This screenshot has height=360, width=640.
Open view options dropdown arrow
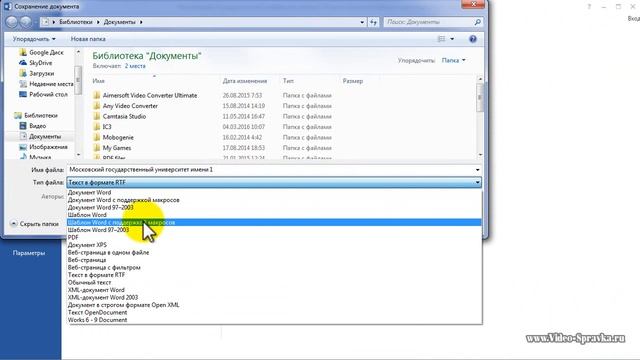pos(452,39)
